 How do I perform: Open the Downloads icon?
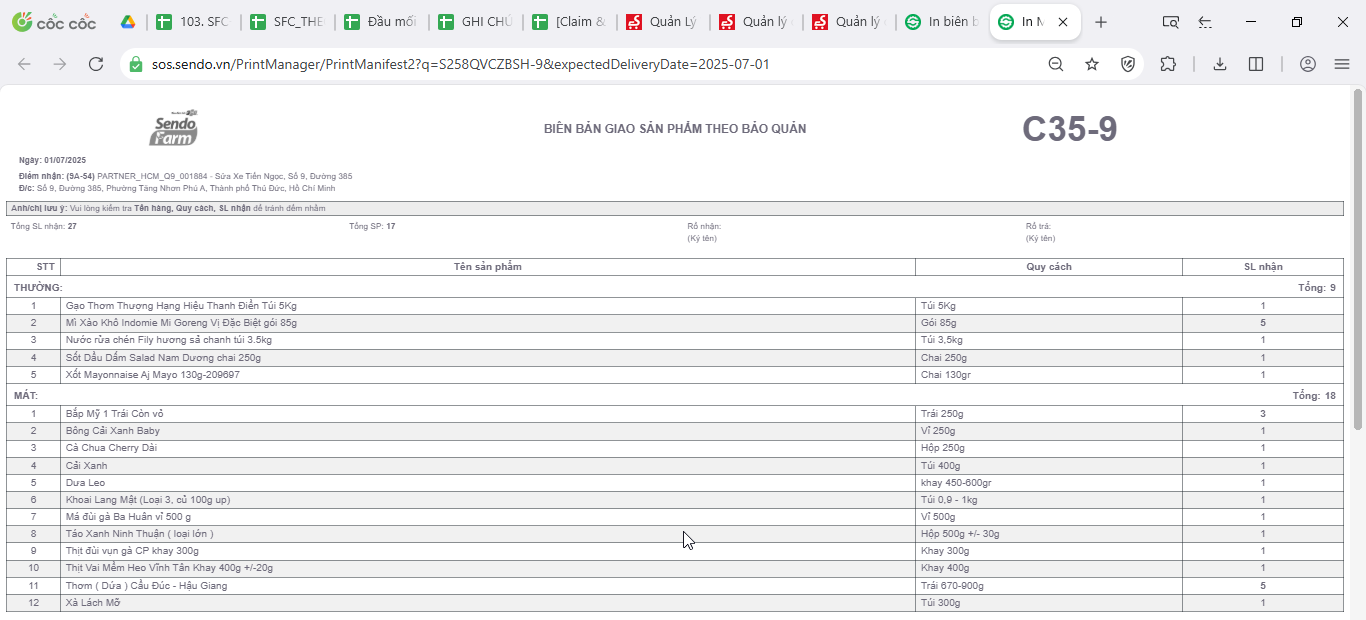click(1220, 64)
